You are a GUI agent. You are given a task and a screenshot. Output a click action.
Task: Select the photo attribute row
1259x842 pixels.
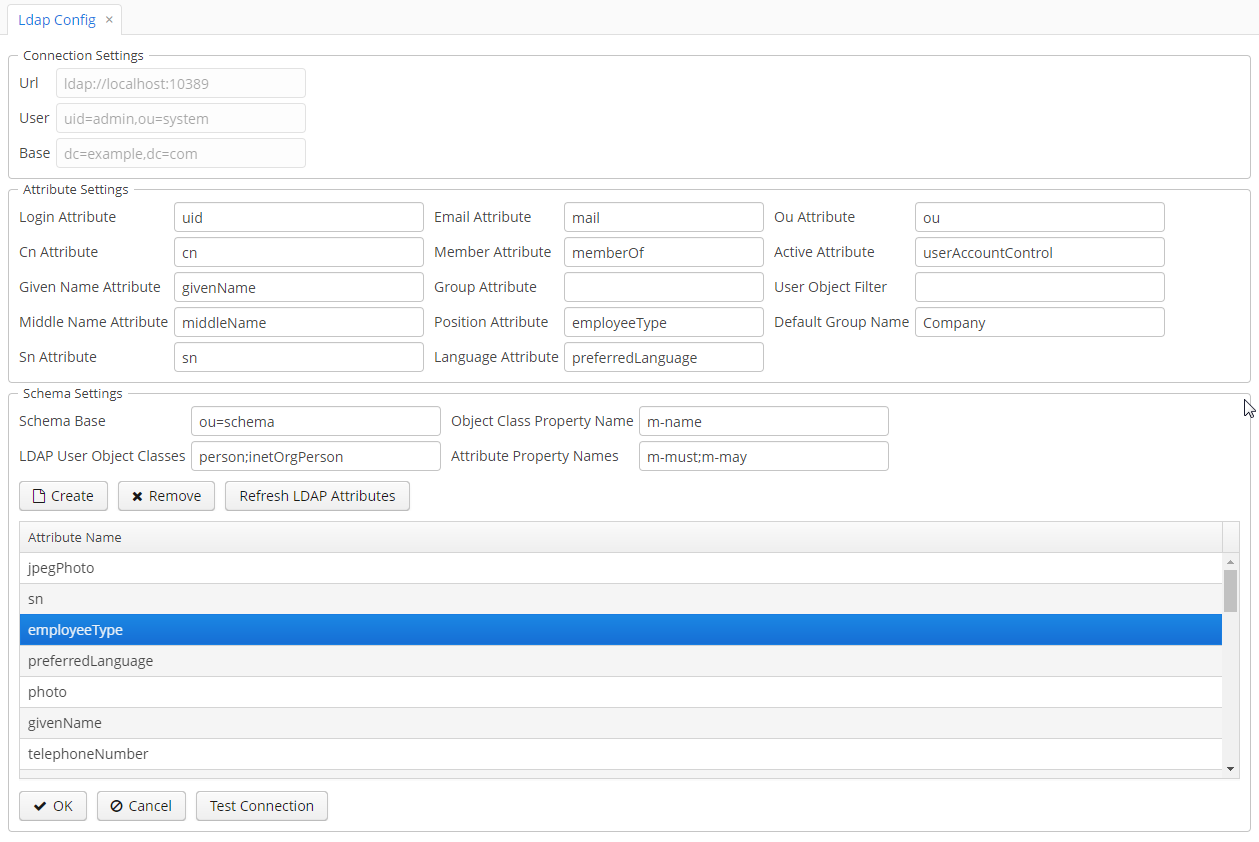point(621,692)
